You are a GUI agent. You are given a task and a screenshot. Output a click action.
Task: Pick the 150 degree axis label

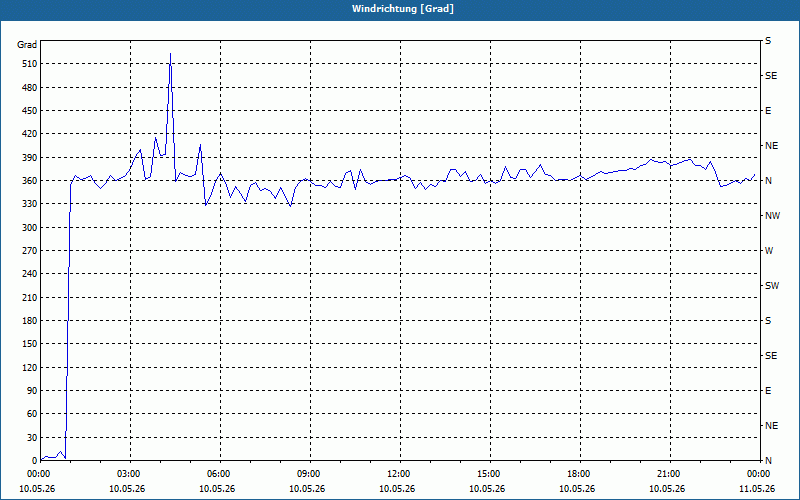30,344
